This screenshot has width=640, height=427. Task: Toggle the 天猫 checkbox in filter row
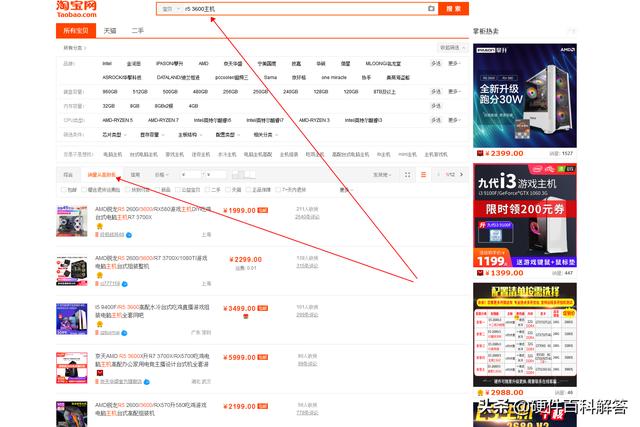click(227, 190)
